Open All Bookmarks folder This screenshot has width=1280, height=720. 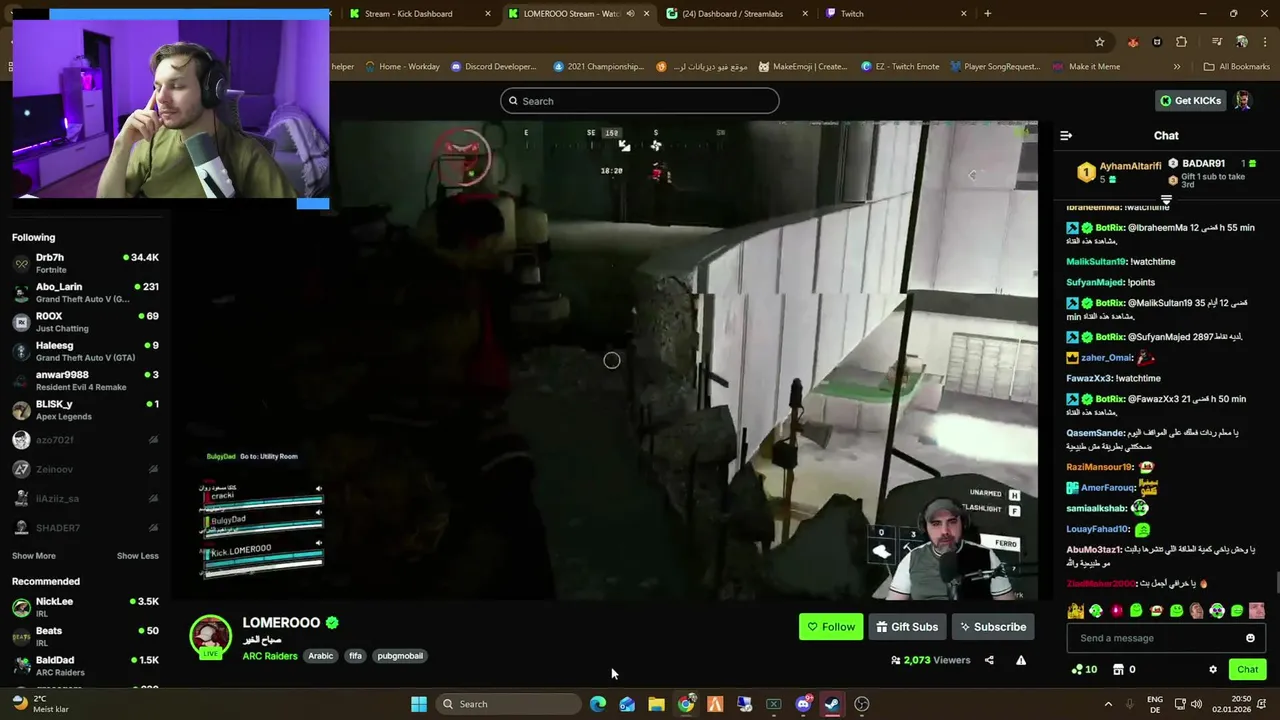point(1237,67)
